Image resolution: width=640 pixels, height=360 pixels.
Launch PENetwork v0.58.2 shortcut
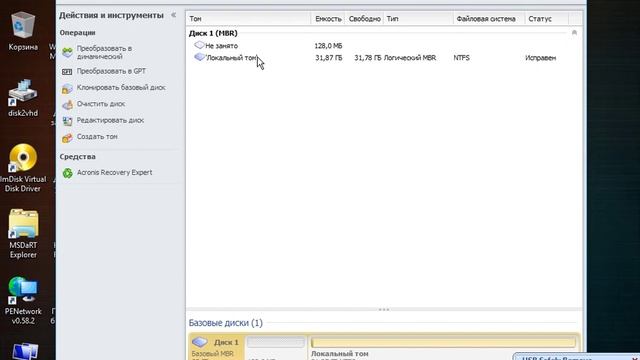(23, 300)
